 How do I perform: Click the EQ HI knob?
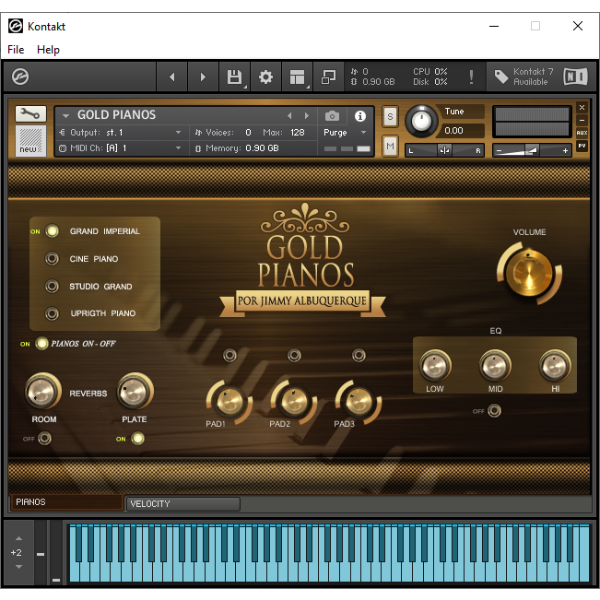tap(555, 366)
